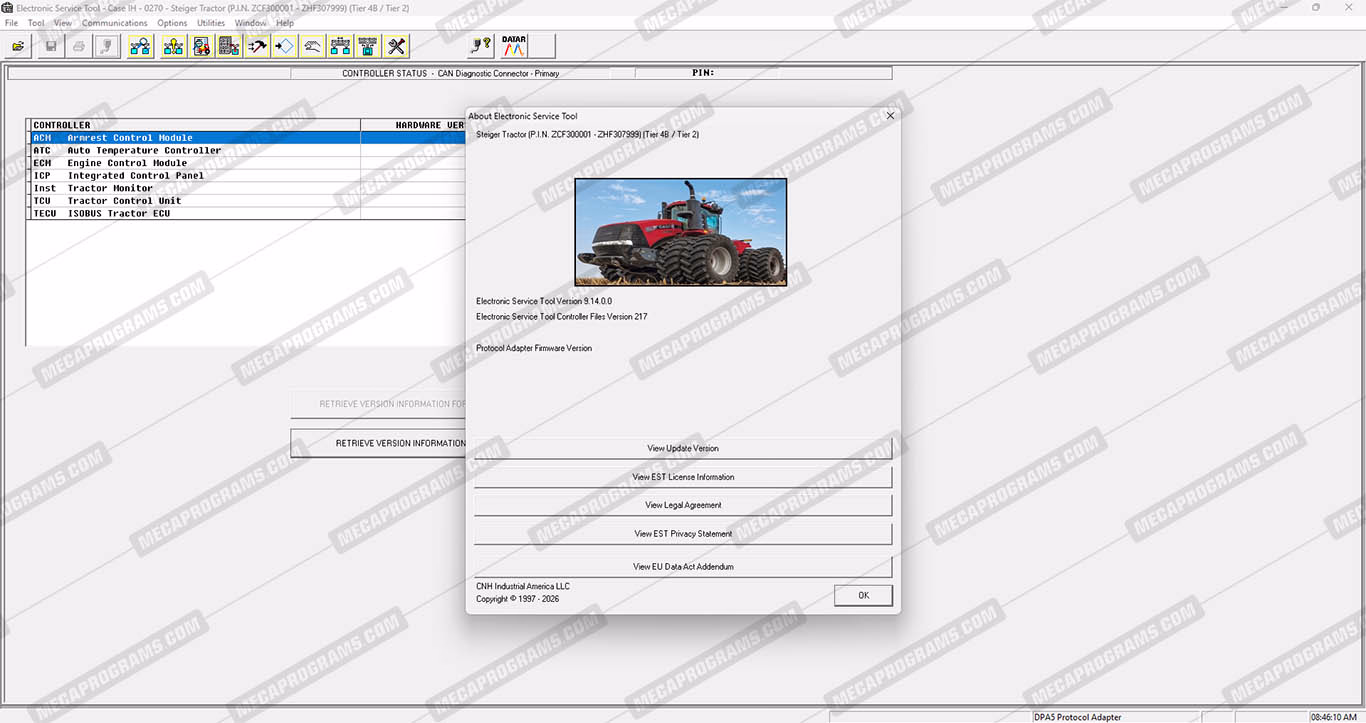Select the Inst Tractor Monitor row
The image size is (1366, 723).
click(247, 188)
